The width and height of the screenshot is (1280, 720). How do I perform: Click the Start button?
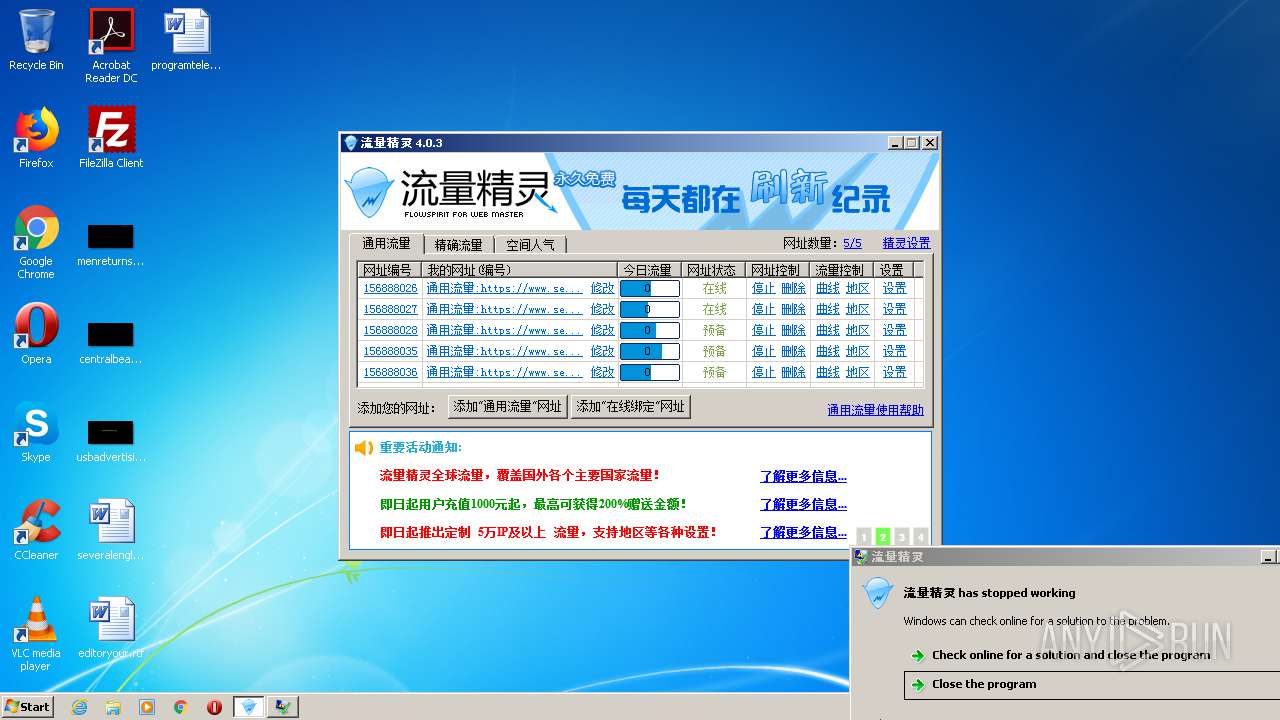click(x=27, y=707)
